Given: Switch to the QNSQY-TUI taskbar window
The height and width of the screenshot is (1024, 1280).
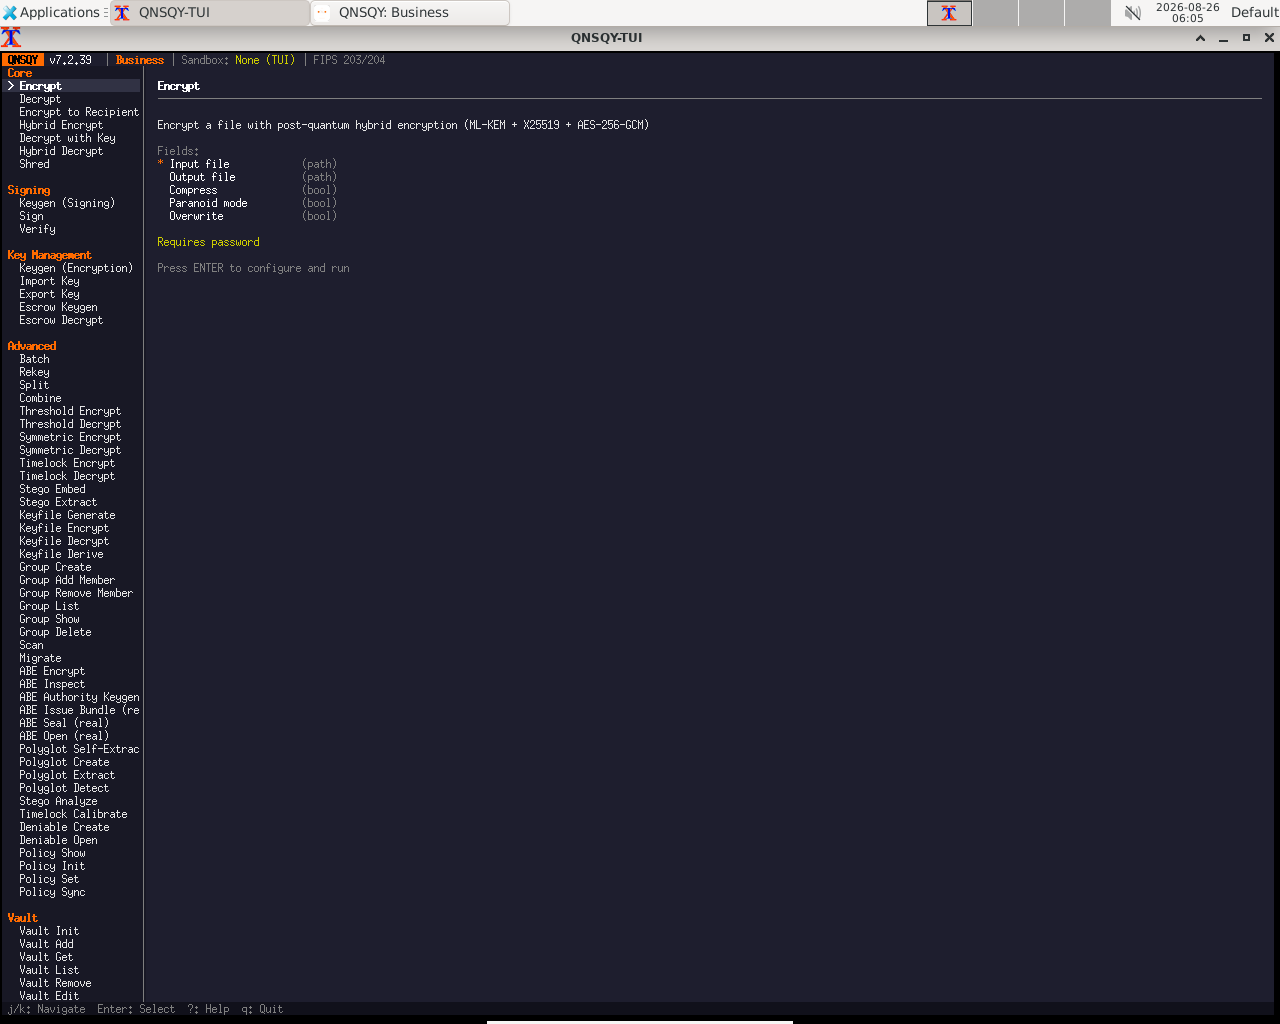Looking at the screenshot, I should pos(208,13).
